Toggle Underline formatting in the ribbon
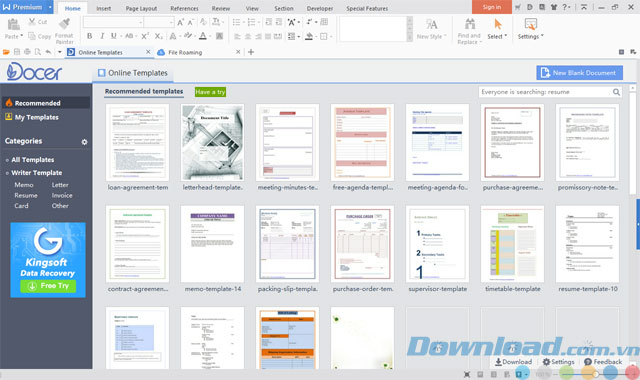The width and height of the screenshot is (640, 380). click(114, 36)
